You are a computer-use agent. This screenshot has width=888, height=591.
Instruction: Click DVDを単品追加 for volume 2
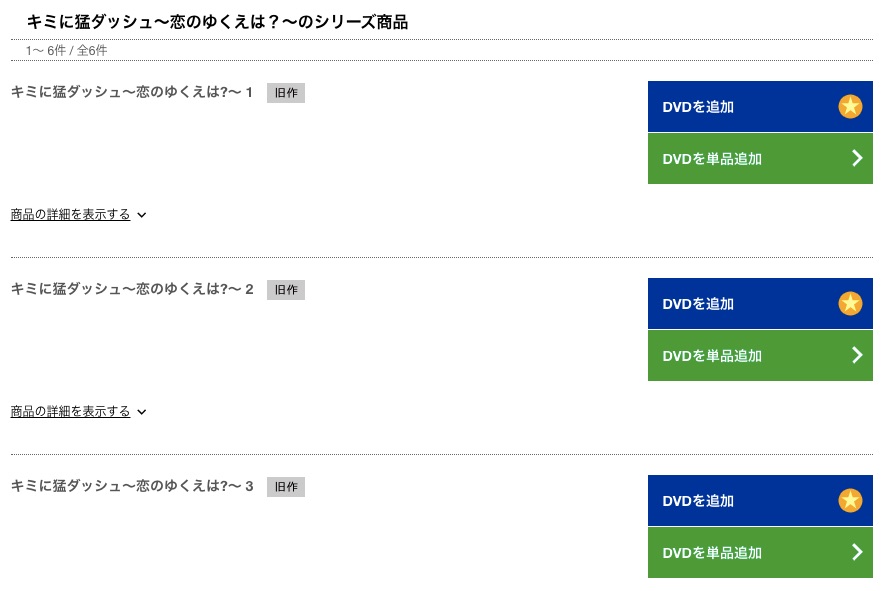[760, 356]
